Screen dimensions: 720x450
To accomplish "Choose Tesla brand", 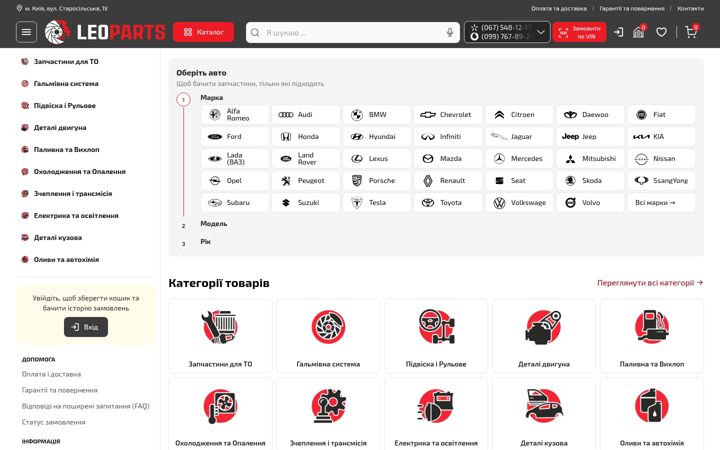I will tap(377, 203).
